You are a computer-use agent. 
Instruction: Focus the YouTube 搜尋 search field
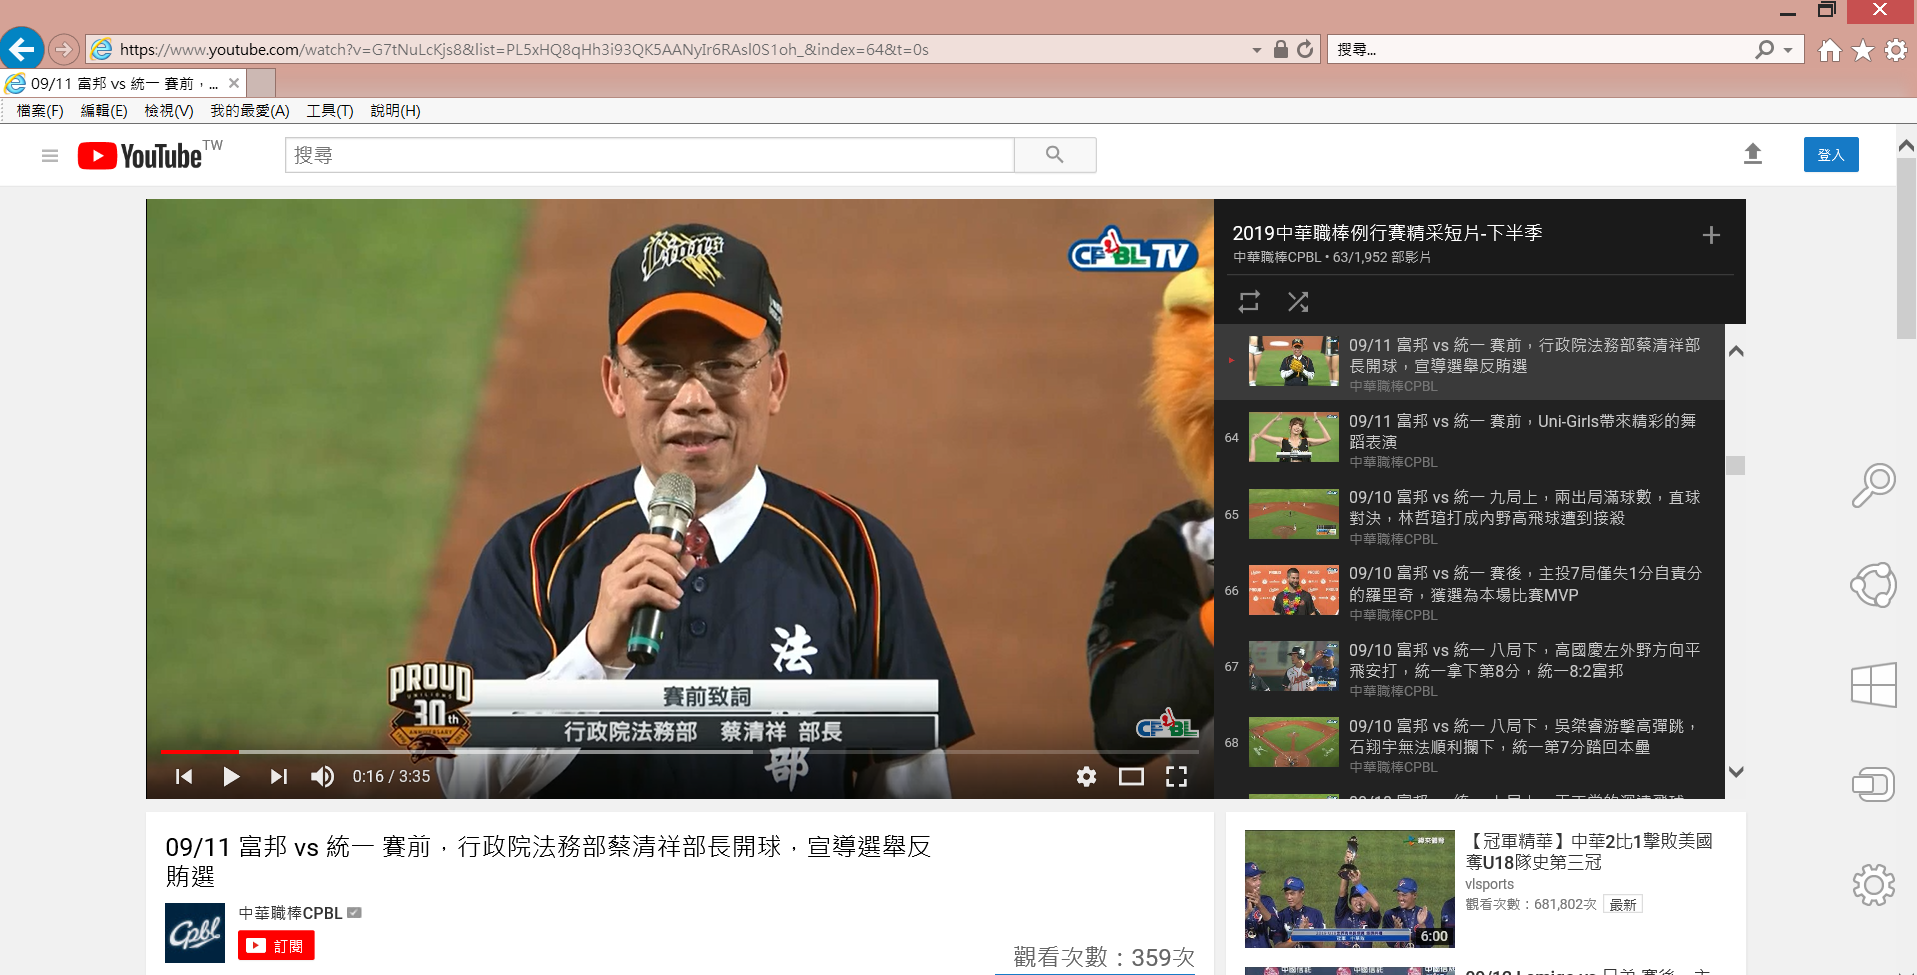click(x=650, y=155)
